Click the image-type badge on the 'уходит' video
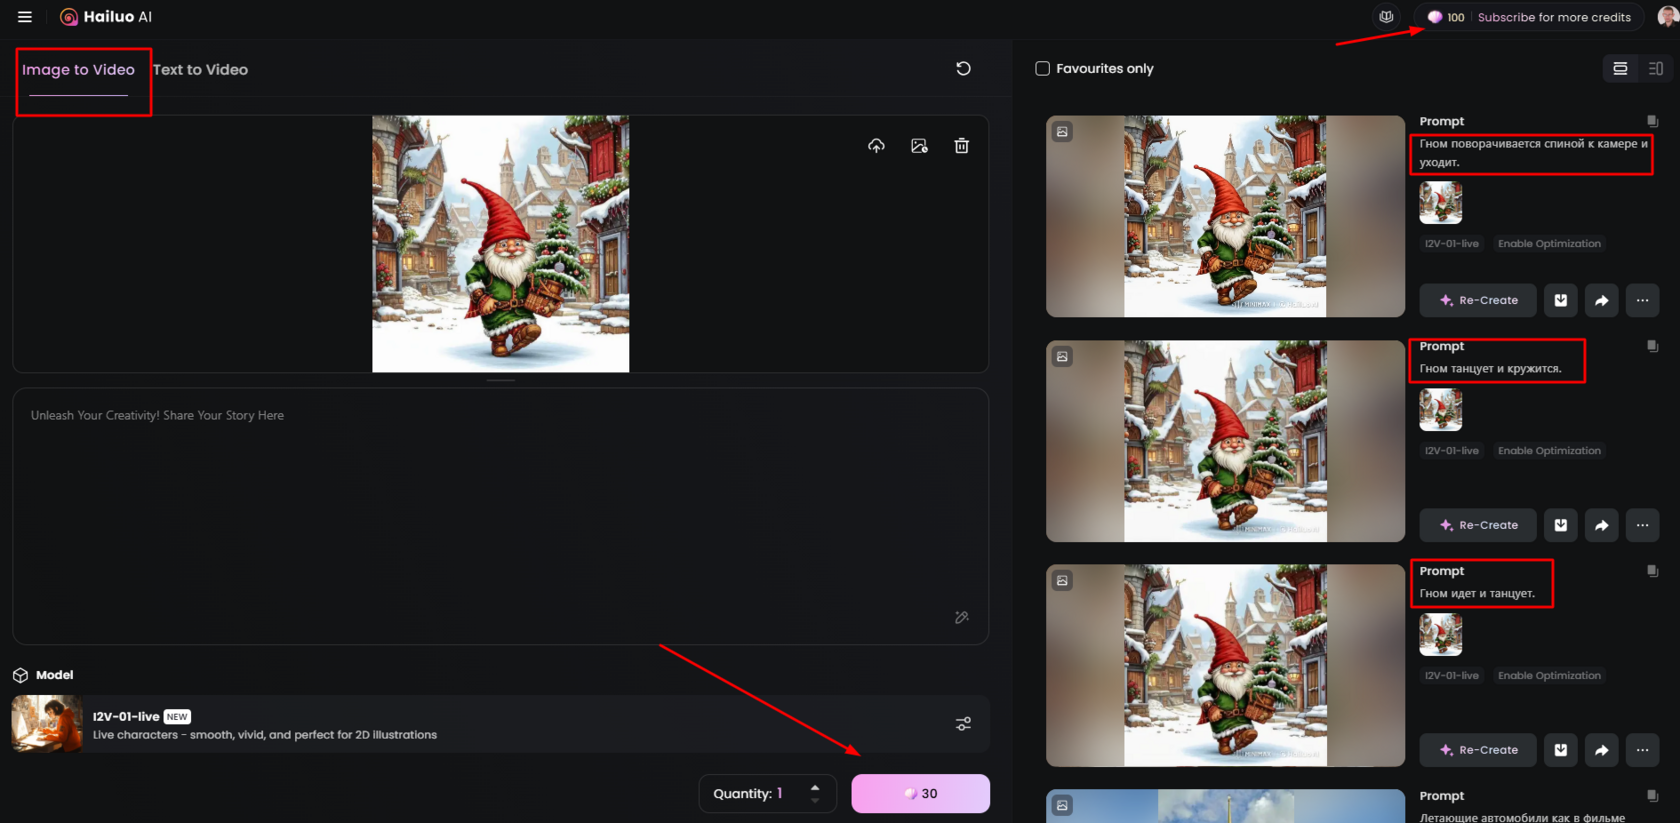Screen dimensions: 1680x823 1062,132
